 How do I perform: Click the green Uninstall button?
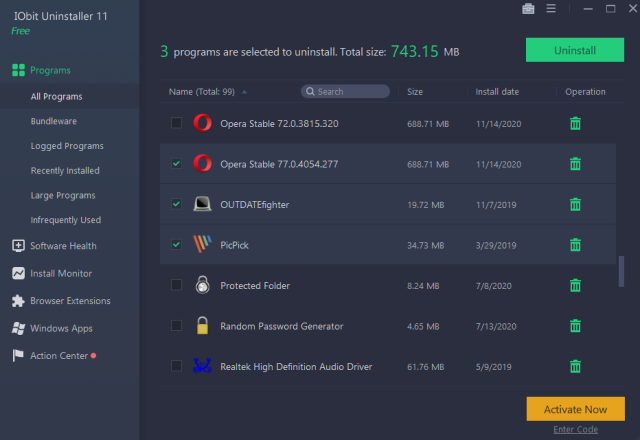pos(575,50)
